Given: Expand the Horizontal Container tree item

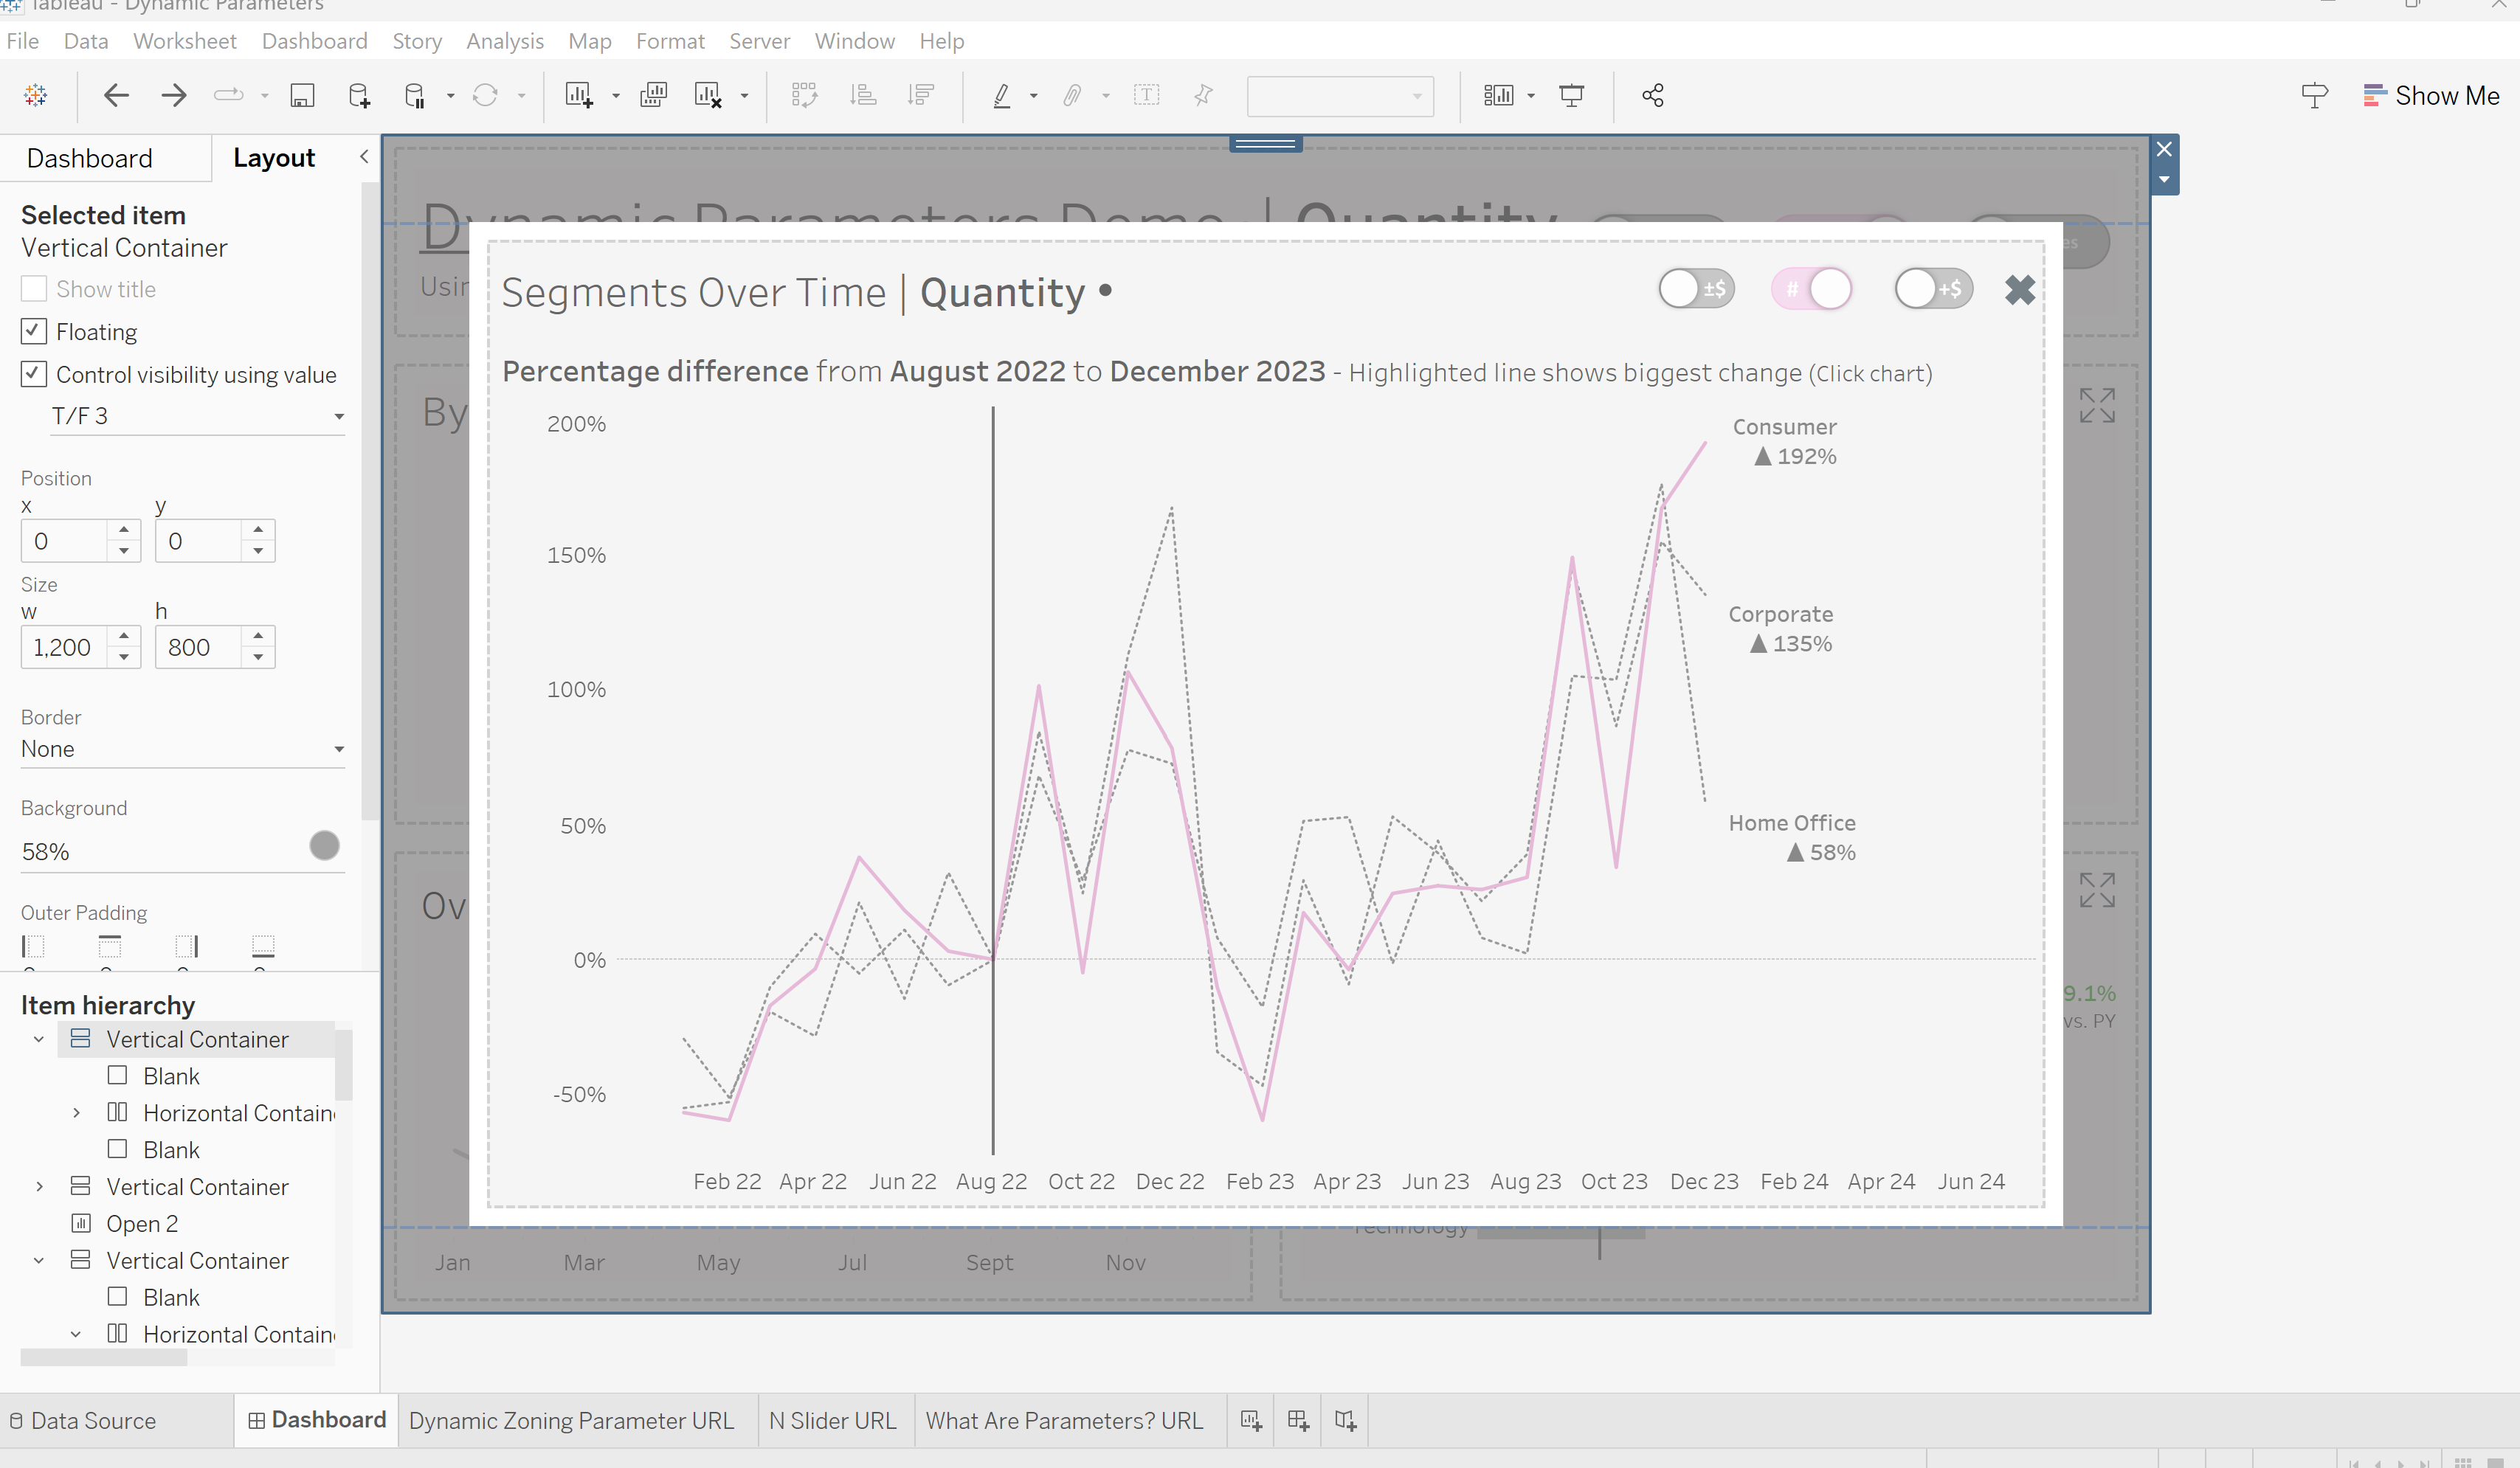Looking at the screenshot, I should click(76, 1113).
